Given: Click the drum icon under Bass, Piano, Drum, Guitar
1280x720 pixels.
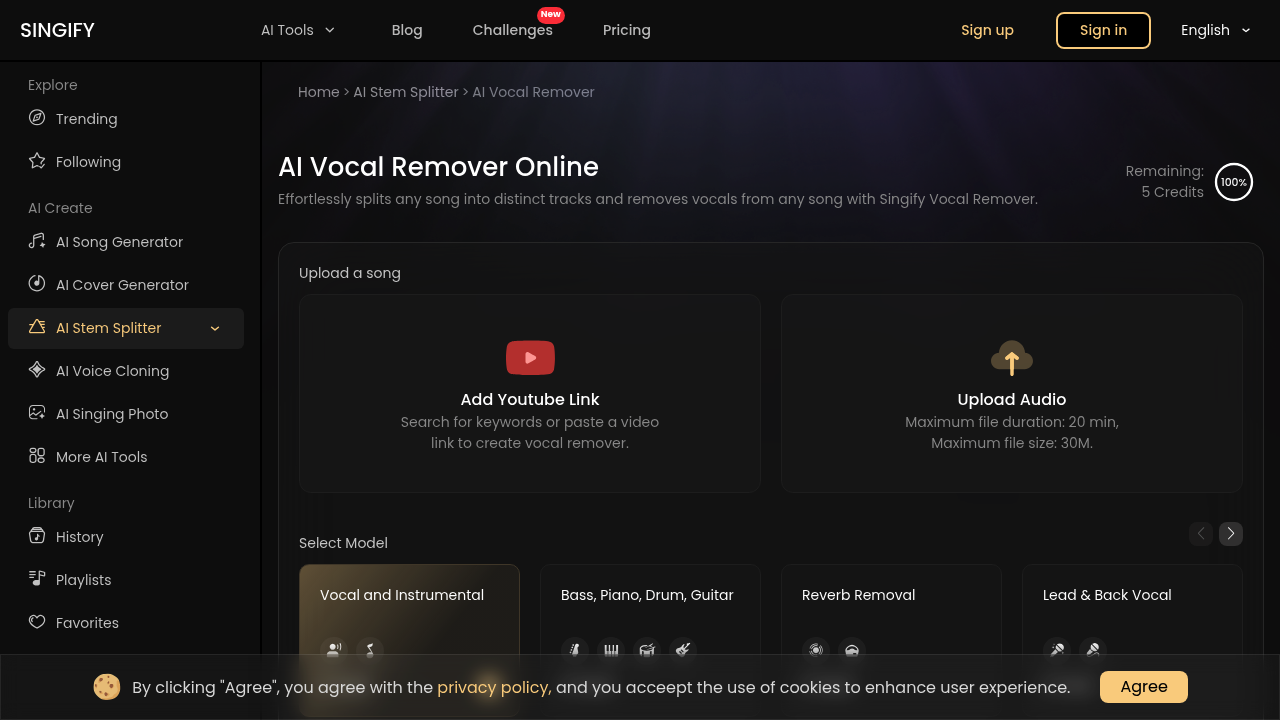Looking at the screenshot, I should tap(647, 650).
